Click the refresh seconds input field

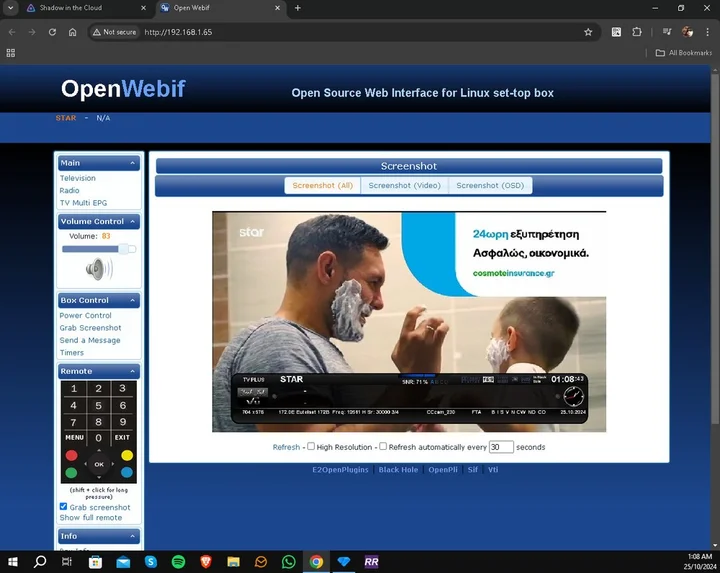click(x=501, y=447)
